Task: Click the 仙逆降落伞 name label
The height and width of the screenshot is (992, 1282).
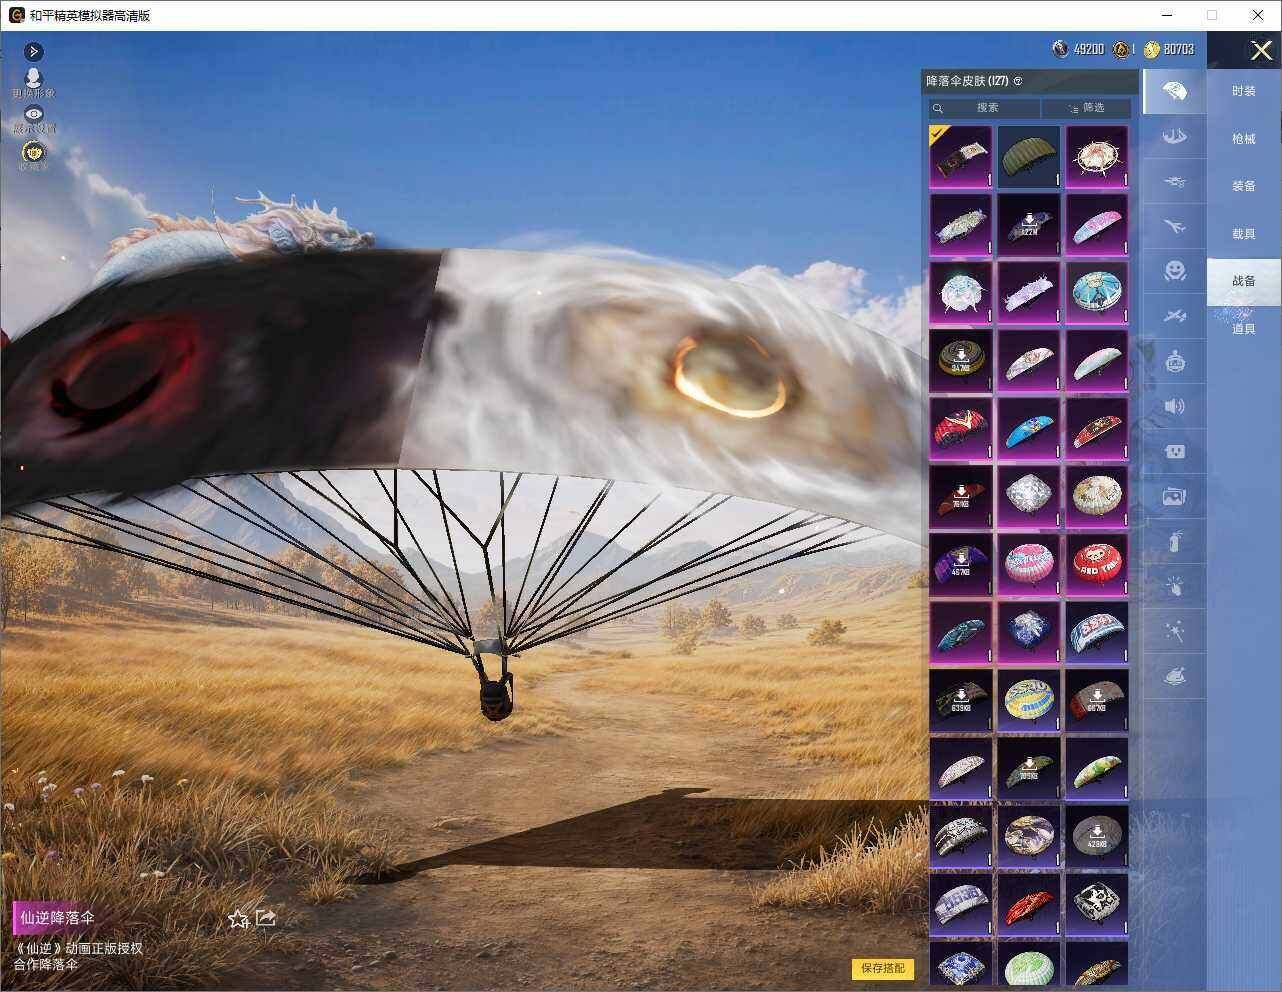Action: click(x=58, y=918)
